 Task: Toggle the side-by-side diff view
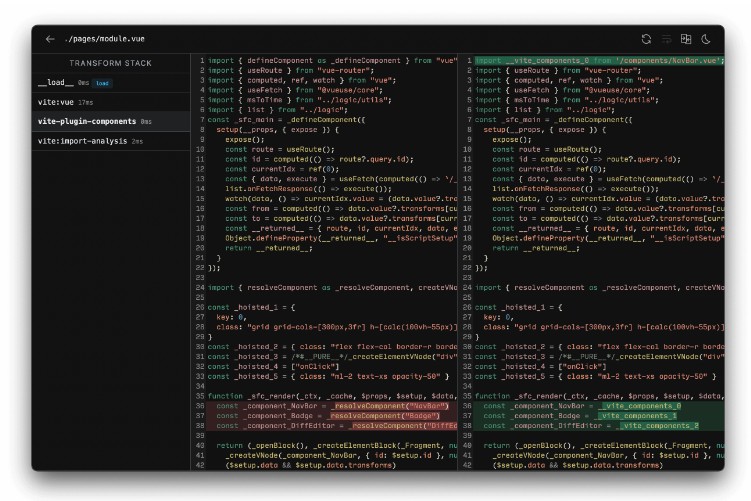click(686, 39)
